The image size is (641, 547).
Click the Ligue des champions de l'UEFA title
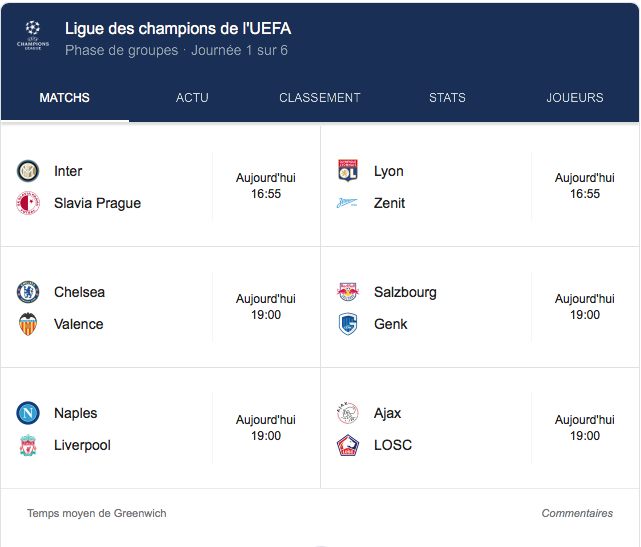pos(178,28)
